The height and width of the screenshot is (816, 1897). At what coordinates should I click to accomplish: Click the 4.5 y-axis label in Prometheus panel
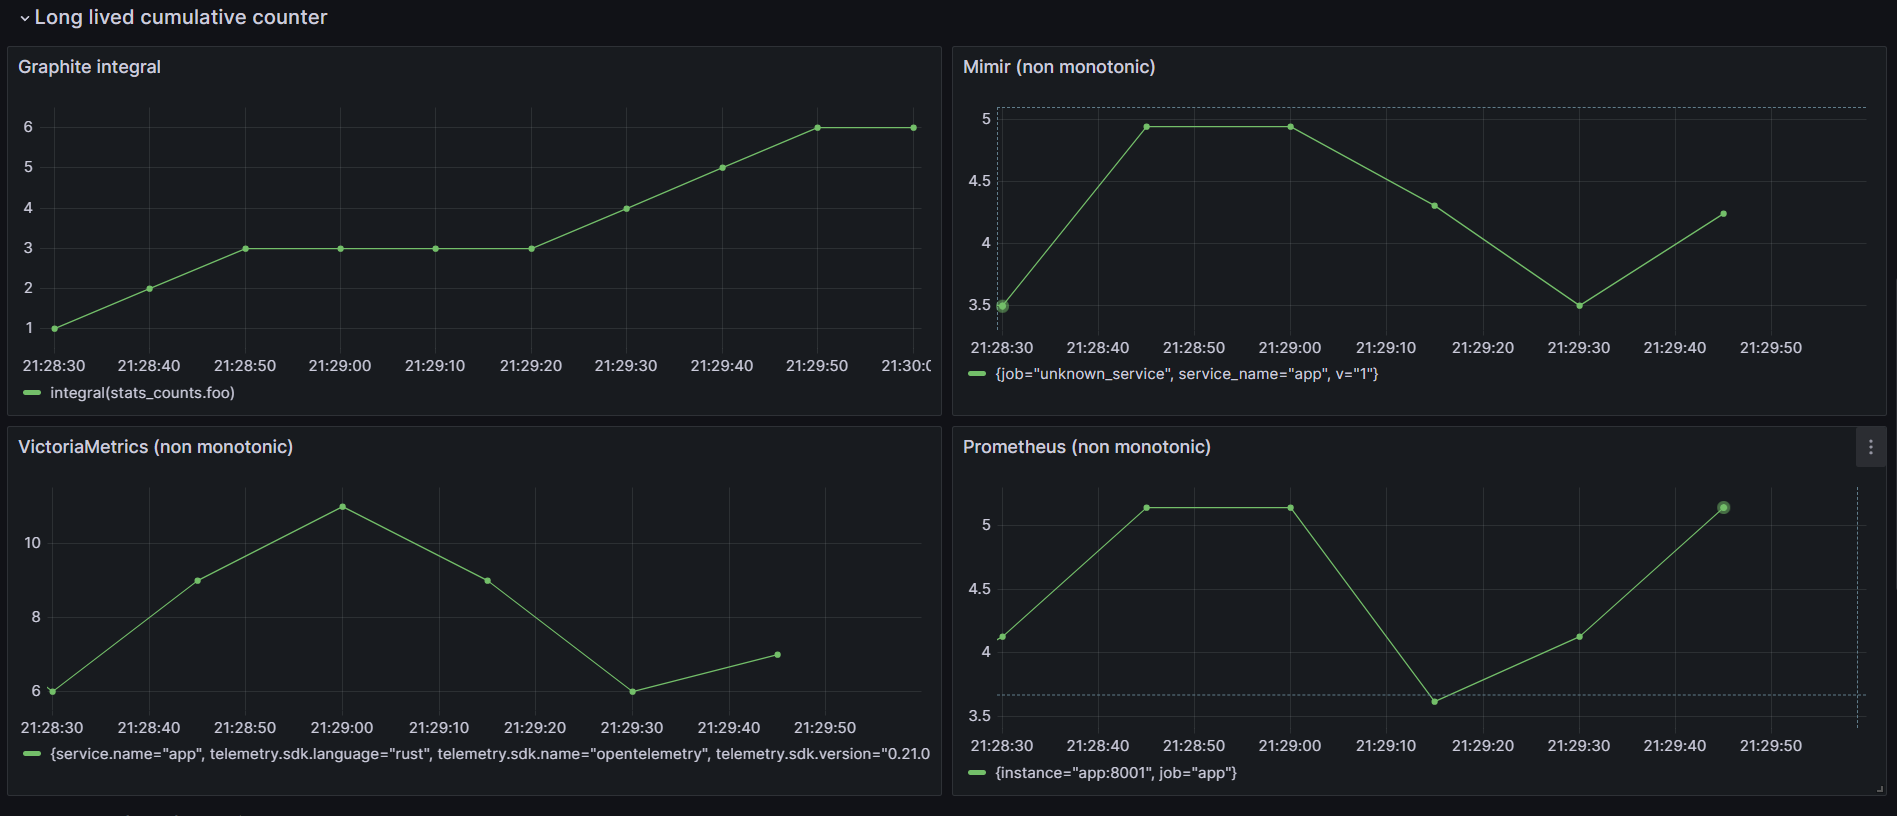979,589
